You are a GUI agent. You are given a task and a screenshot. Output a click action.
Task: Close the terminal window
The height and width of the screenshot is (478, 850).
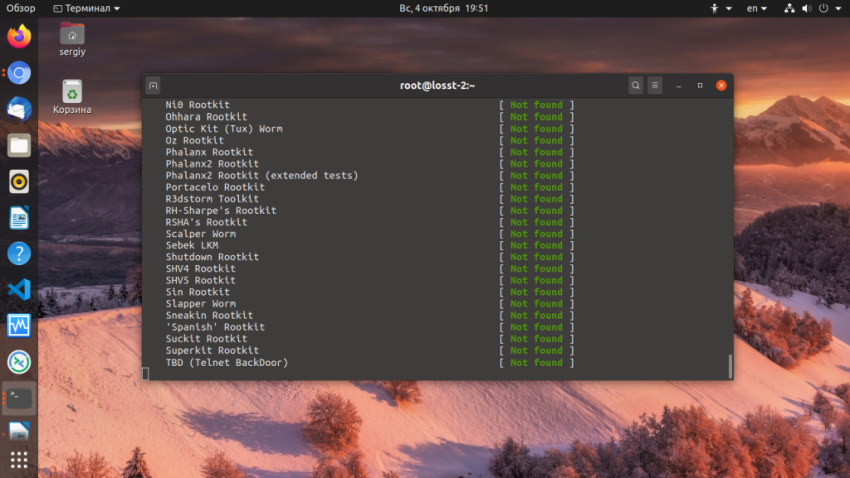pyautogui.click(x=721, y=86)
